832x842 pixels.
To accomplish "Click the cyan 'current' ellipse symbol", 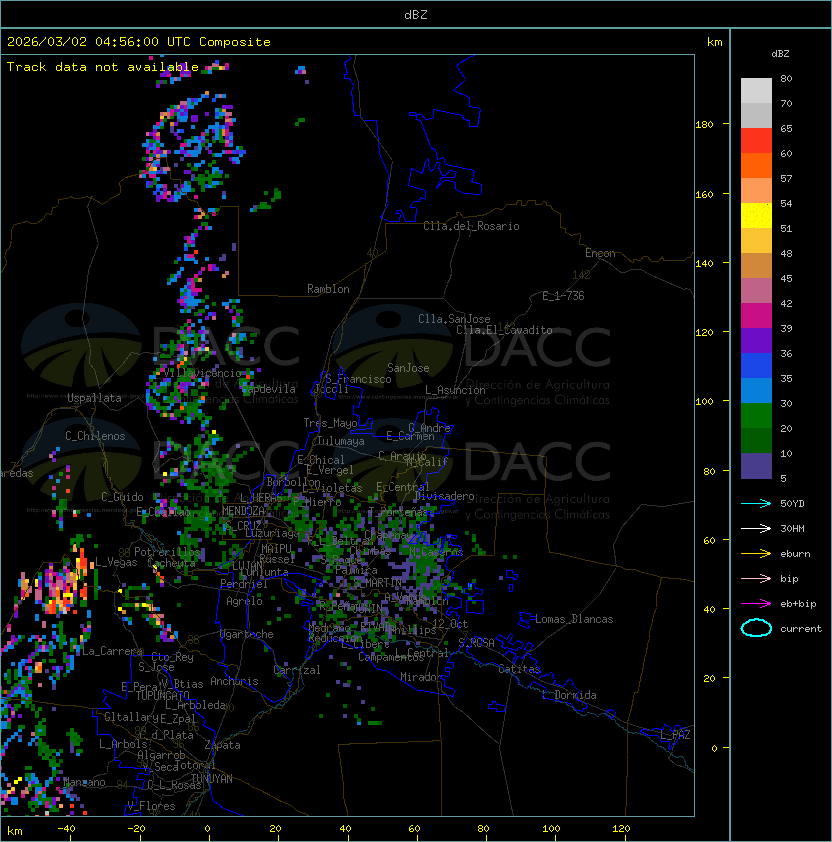I will (756, 628).
